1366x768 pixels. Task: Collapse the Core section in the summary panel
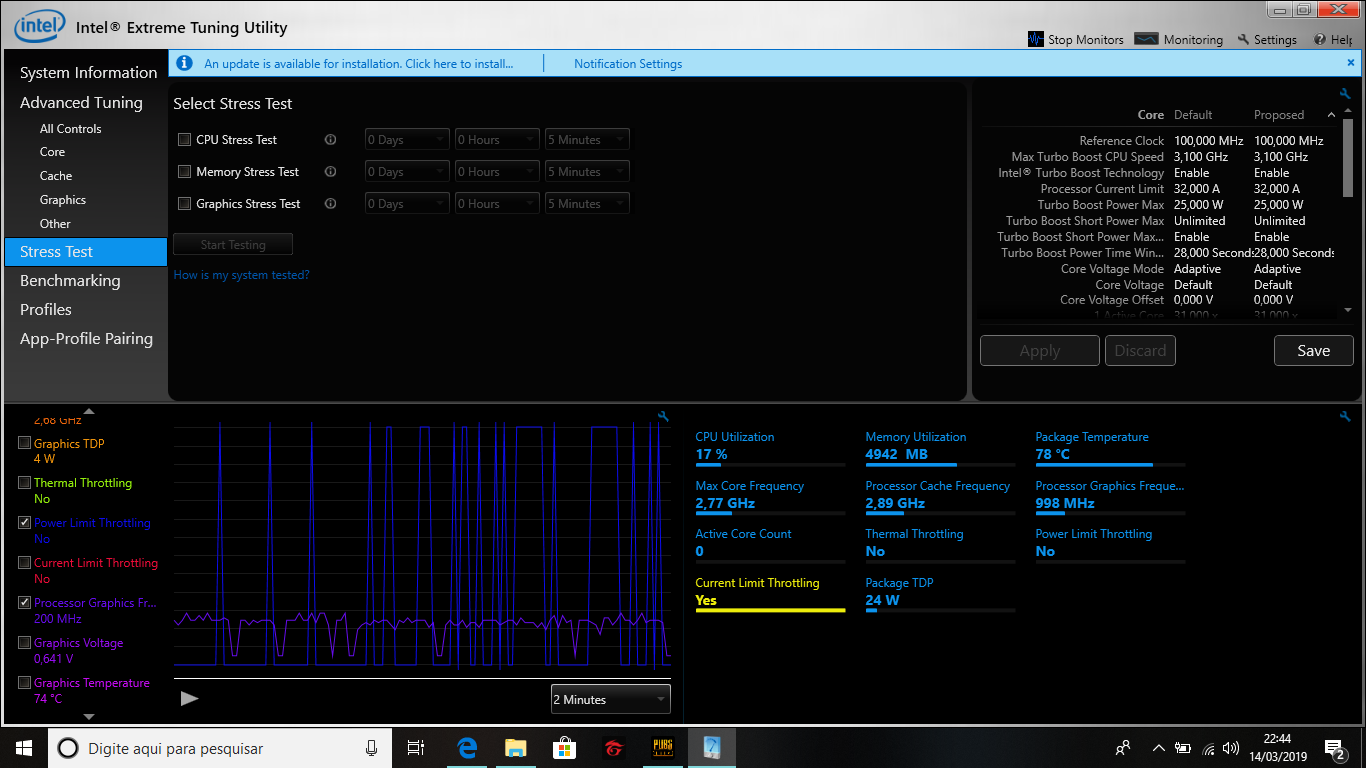[1331, 115]
